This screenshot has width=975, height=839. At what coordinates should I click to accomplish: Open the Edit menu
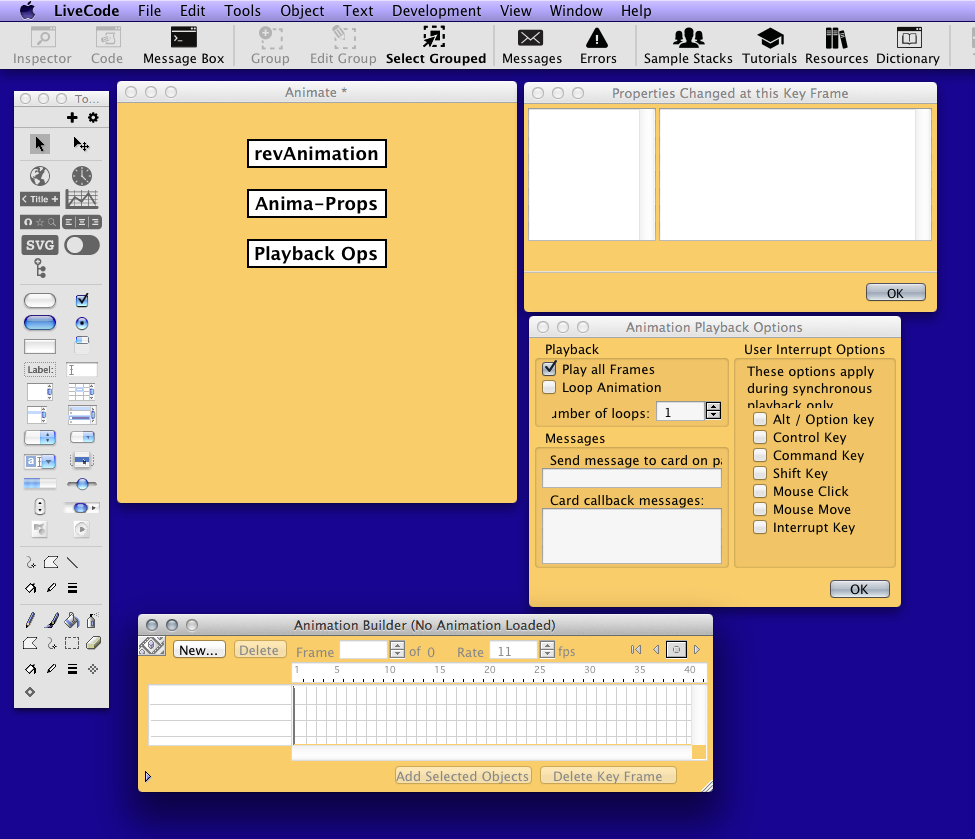(x=192, y=11)
